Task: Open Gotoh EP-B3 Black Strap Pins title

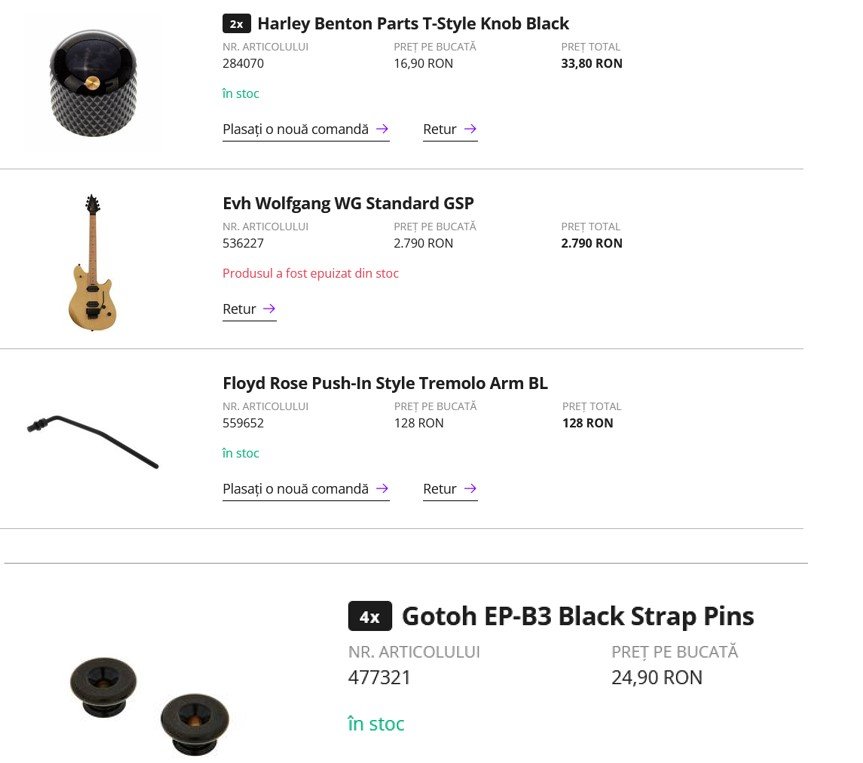Action: click(x=578, y=616)
